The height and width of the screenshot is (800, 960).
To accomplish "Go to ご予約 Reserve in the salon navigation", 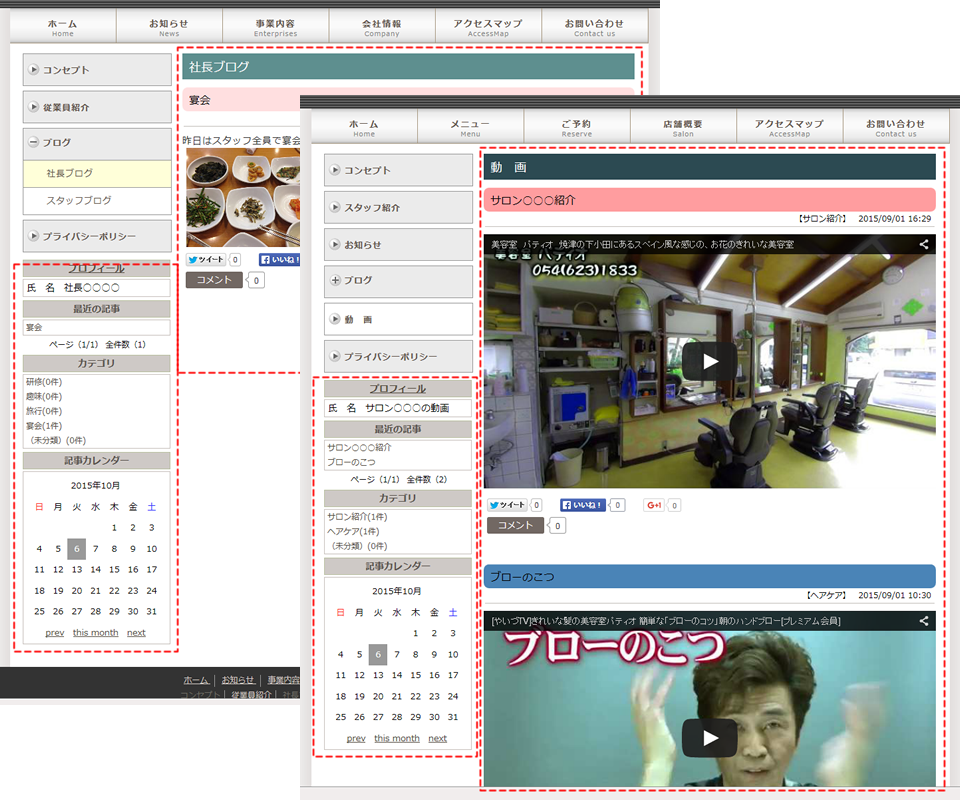I will pos(577,127).
